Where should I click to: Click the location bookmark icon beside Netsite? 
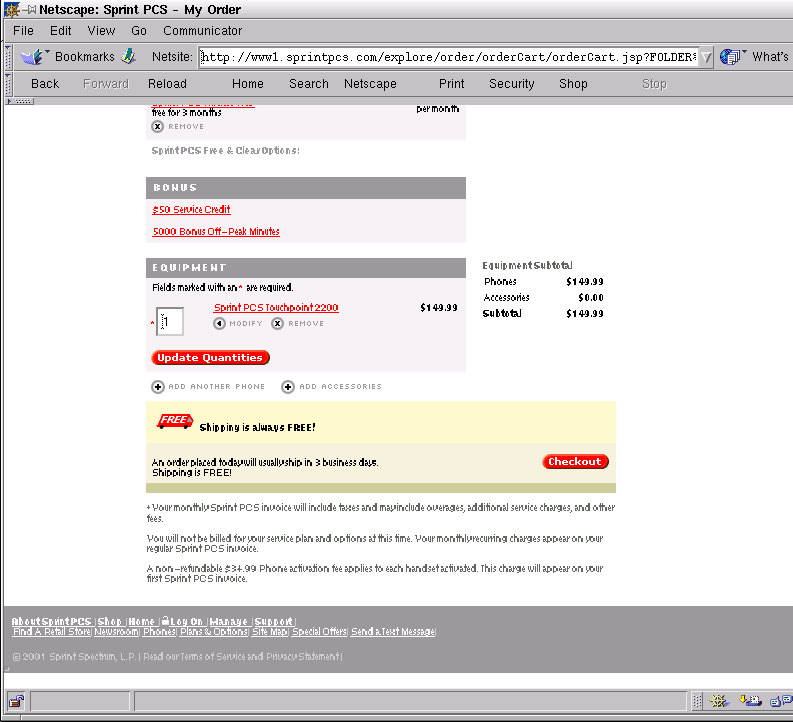(x=128, y=56)
